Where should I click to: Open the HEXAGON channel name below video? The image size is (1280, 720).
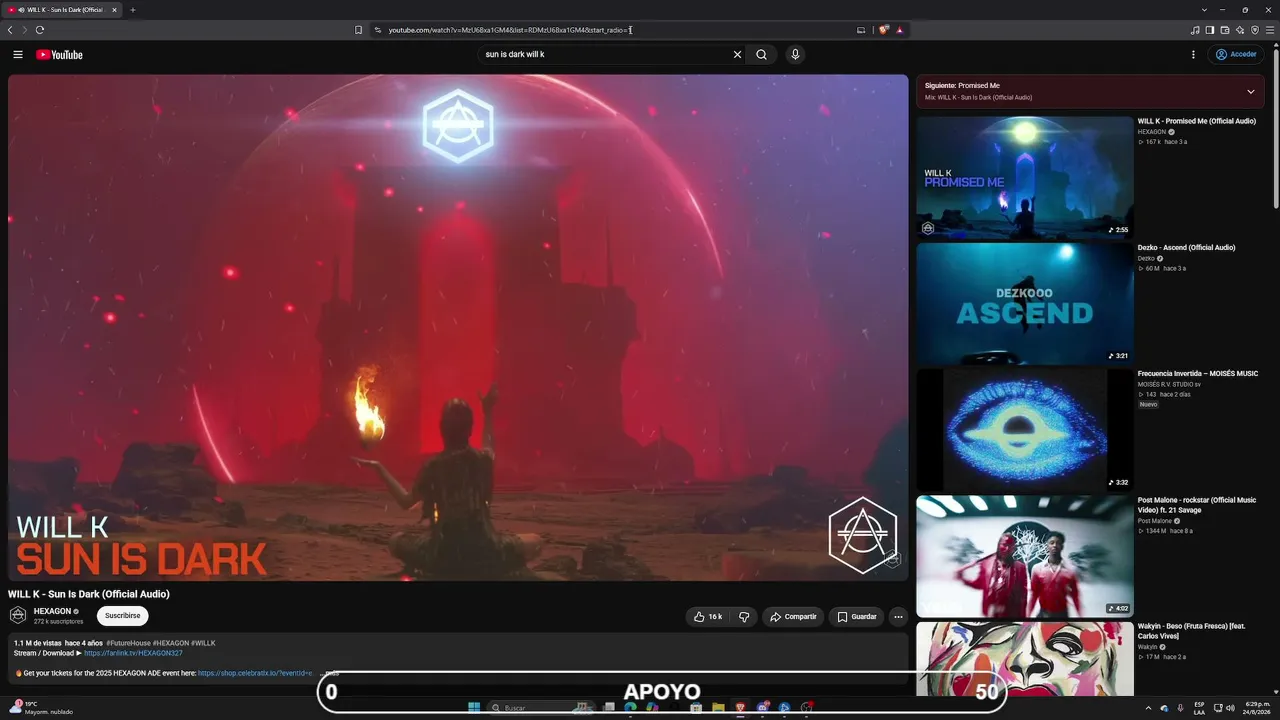click(52, 611)
